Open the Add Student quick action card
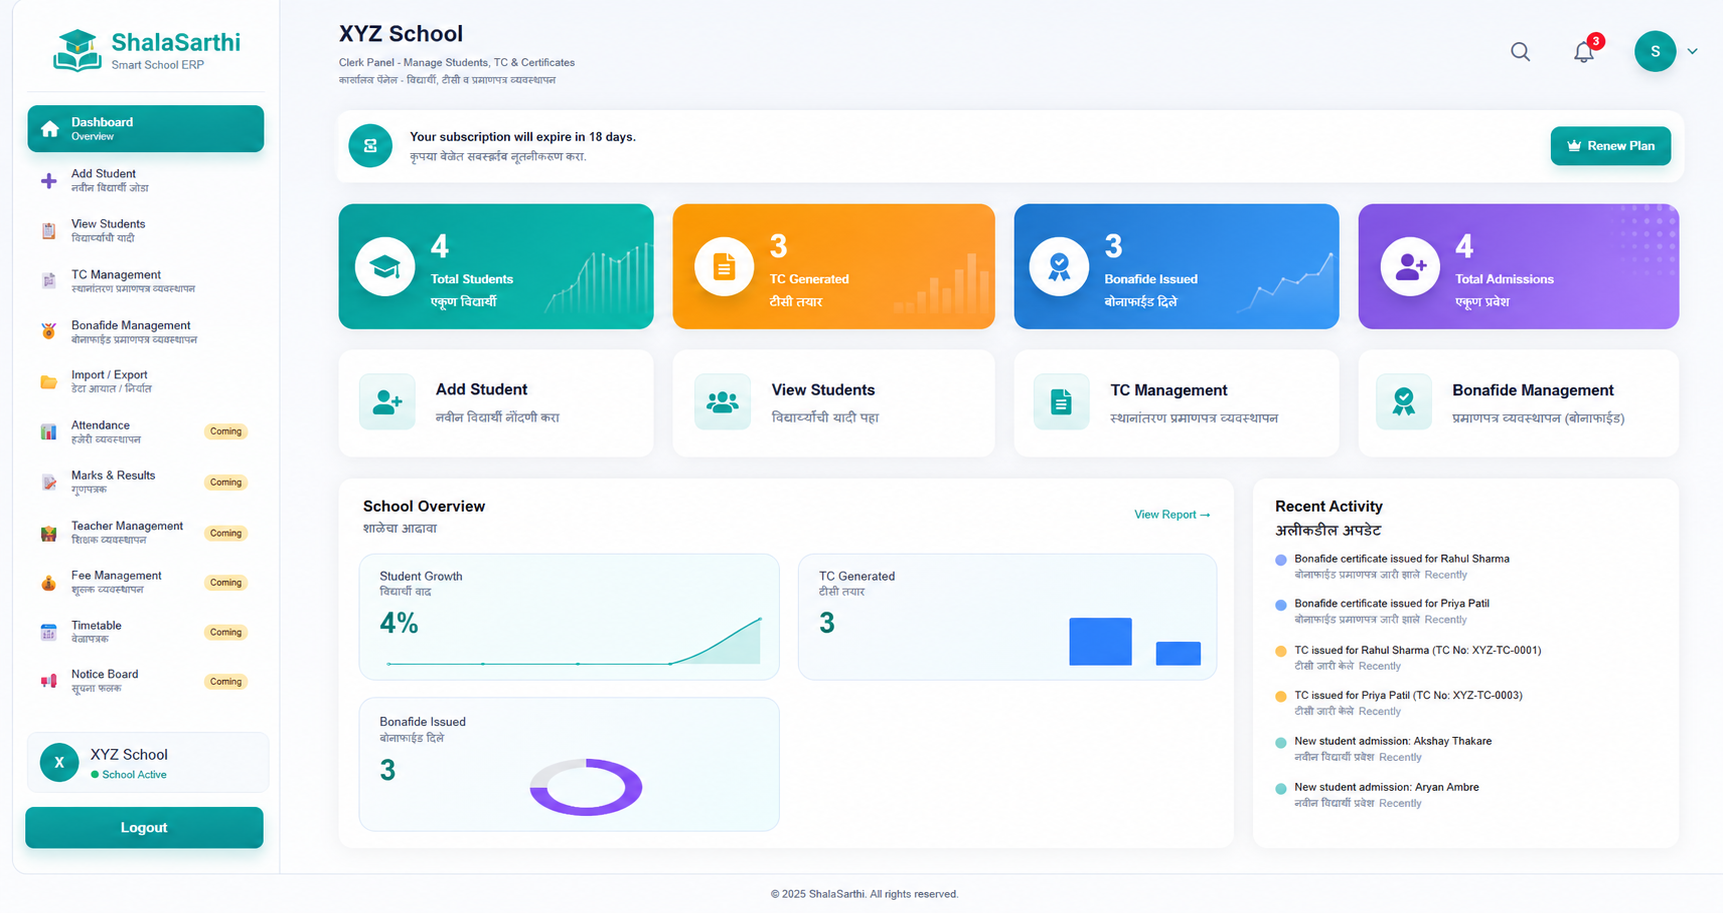This screenshot has height=913, width=1723. click(x=496, y=403)
